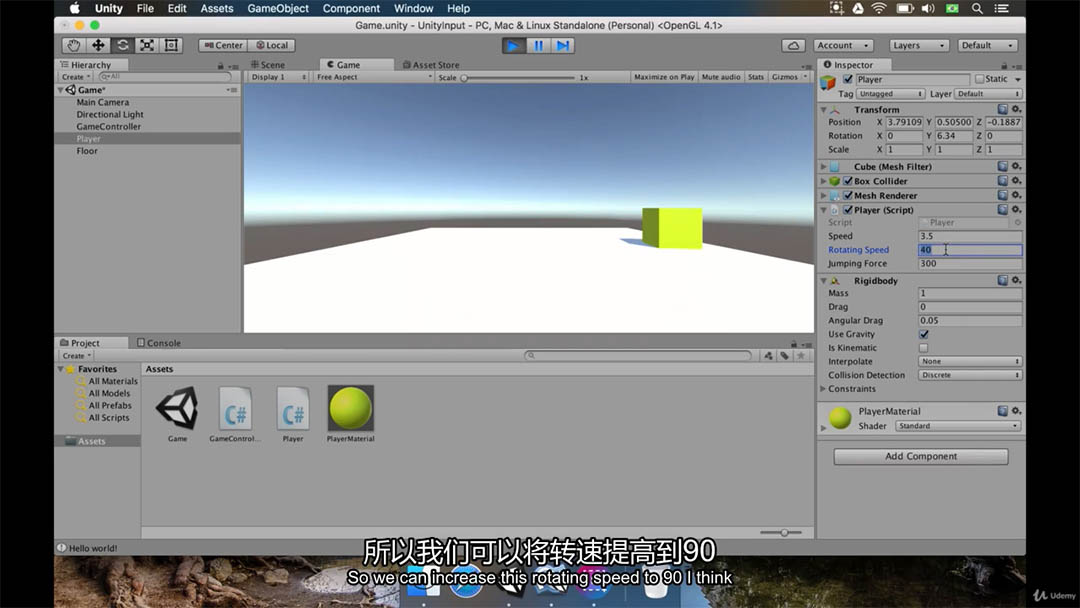The height and width of the screenshot is (608, 1080).
Task: Click the Add Component button
Action: 921,456
